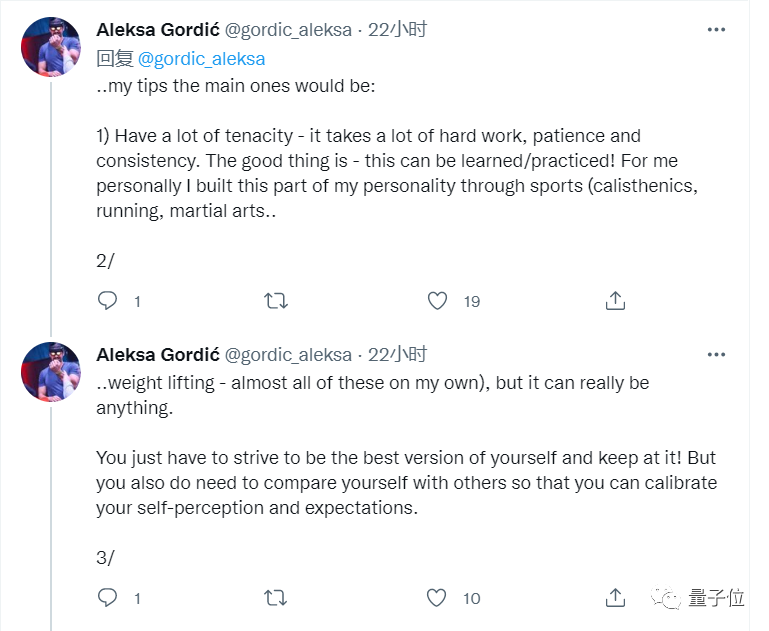Screen dimensions: 769x631
Task: Click the @gordic_aleksa handle in second tweet header
Action: click(288, 355)
